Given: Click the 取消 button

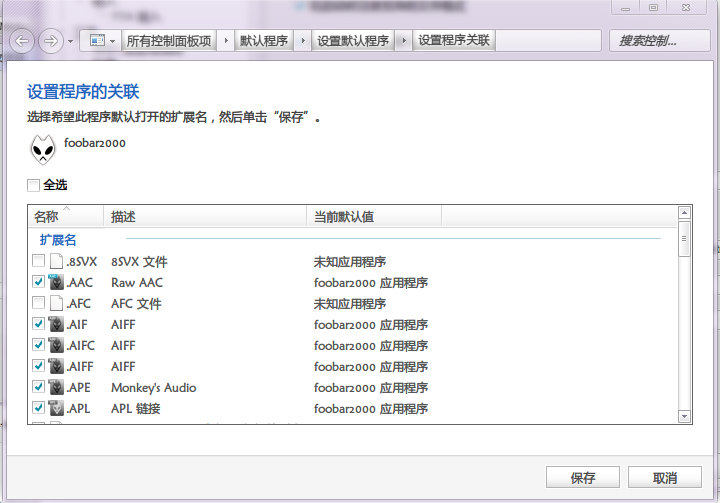Looking at the screenshot, I should coord(665,478).
